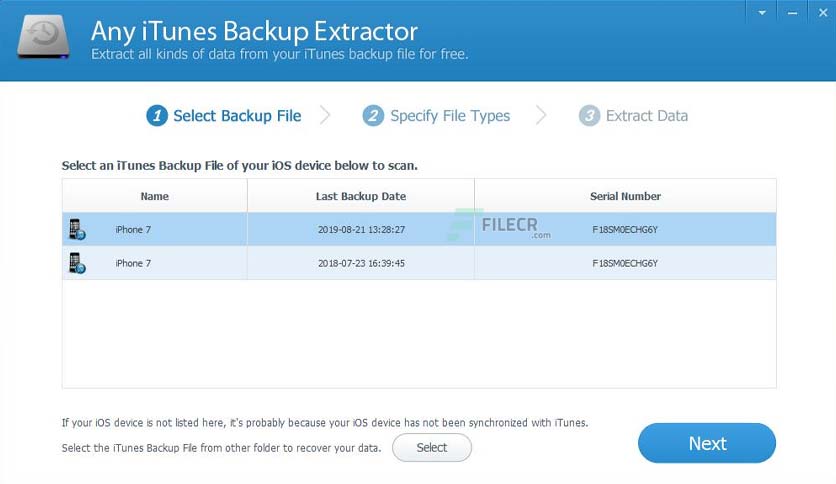Sort by the Name column header

click(x=155, y=196)
